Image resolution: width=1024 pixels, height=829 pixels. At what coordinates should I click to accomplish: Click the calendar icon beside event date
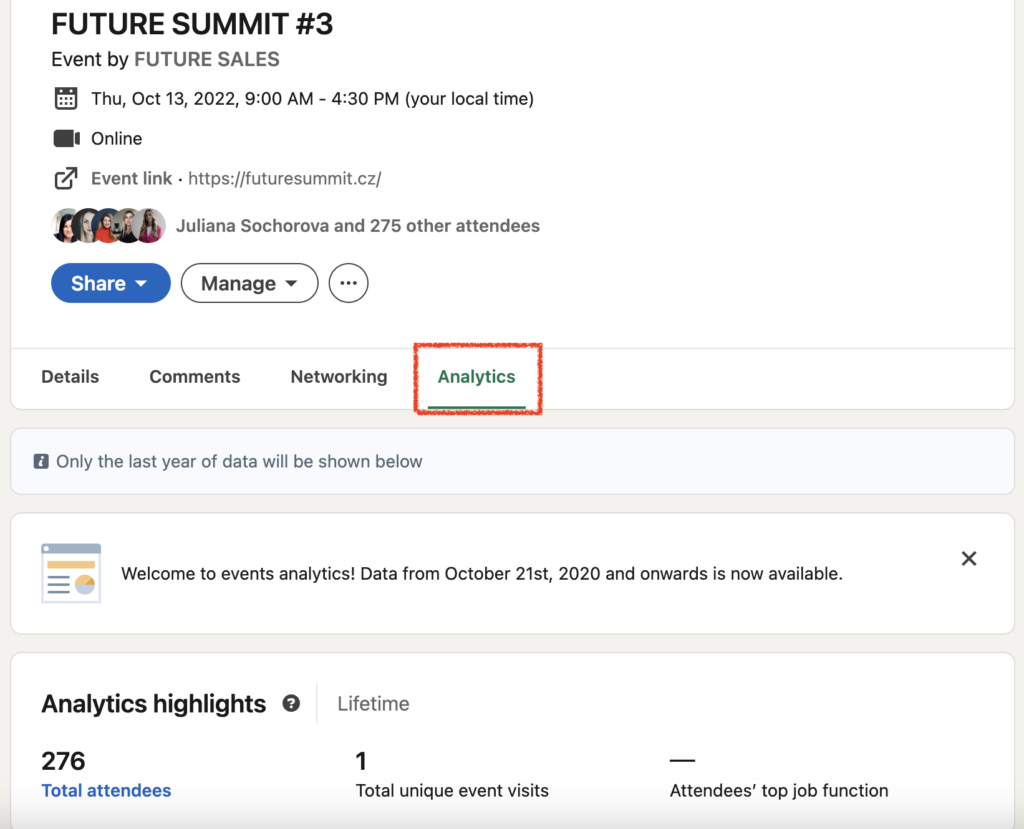coord(65,99)
